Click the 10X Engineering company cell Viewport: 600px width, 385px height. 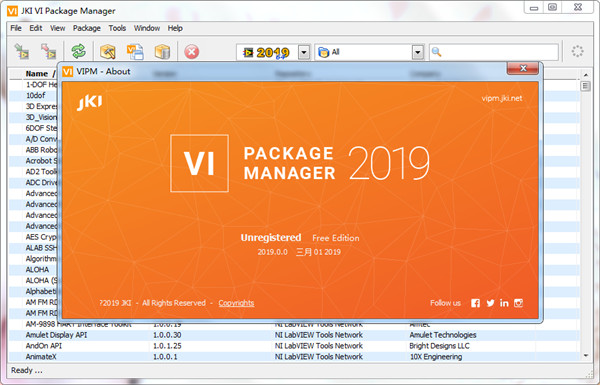tap(436, 357)
